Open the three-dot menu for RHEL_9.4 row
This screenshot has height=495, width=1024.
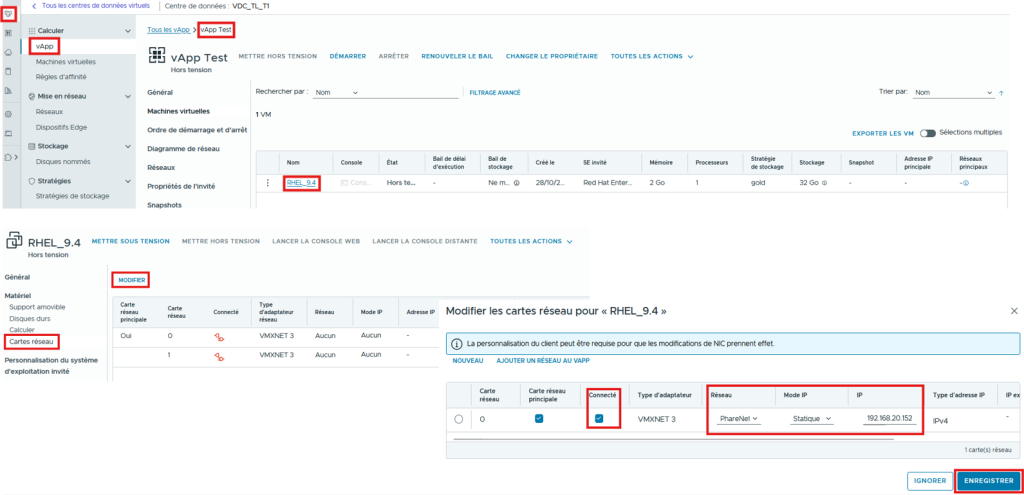[267, 183]
